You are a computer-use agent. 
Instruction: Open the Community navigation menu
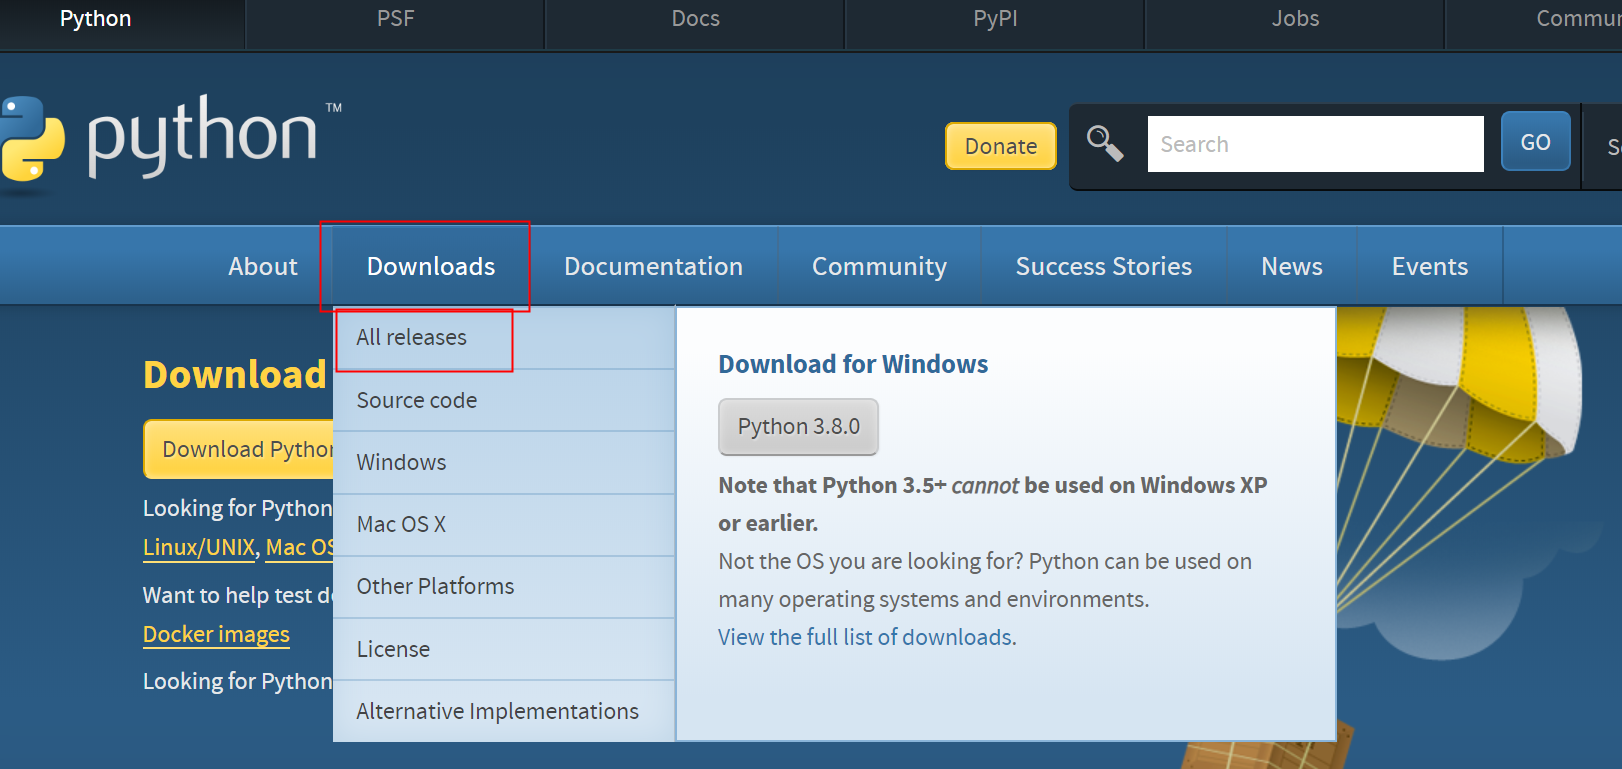[879, 266]
